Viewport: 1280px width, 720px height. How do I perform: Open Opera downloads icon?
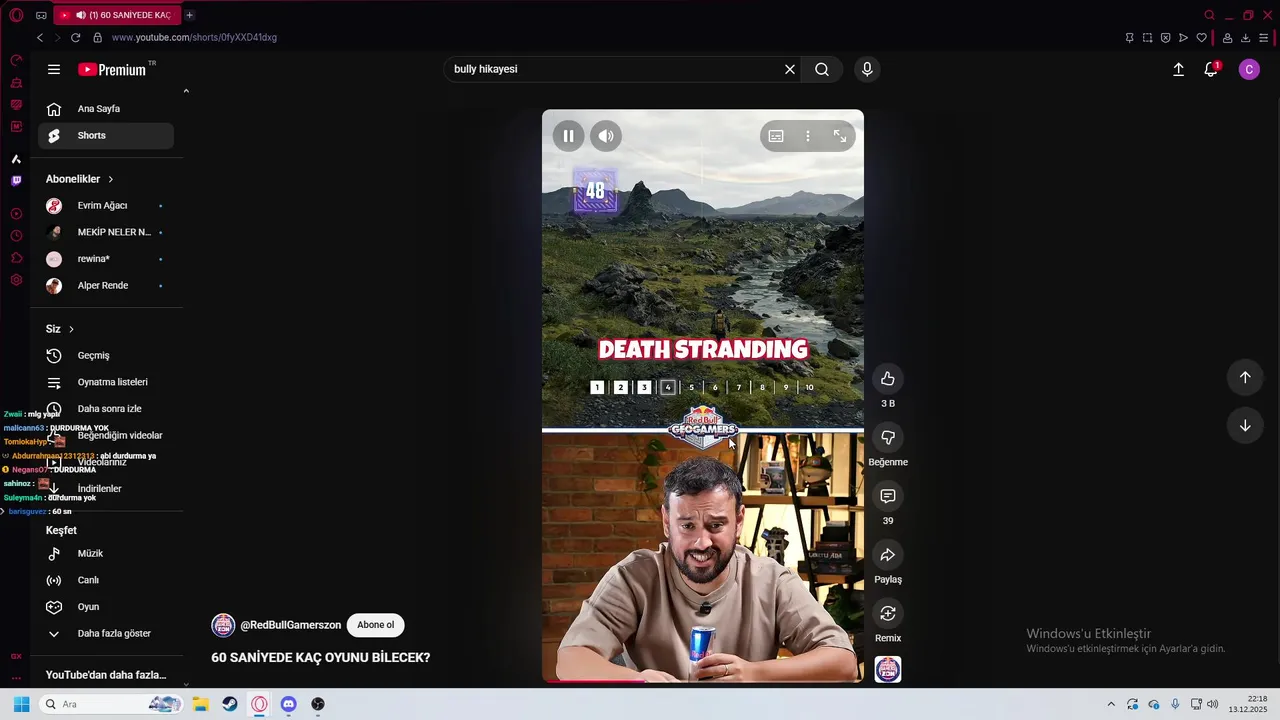(x=1245, y=38)
